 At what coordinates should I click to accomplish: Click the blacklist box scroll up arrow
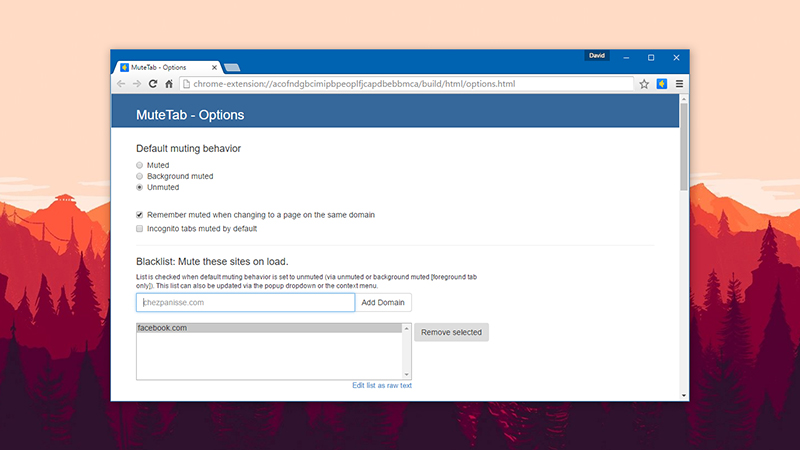click(407, 329)
